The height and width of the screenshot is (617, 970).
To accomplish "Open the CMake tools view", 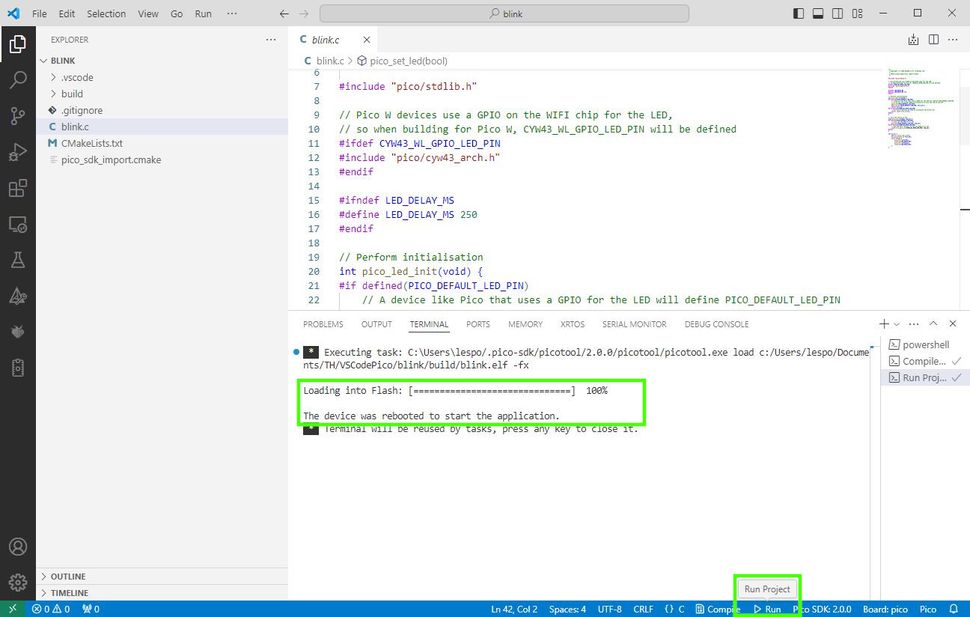I will (x=18, y=296).
